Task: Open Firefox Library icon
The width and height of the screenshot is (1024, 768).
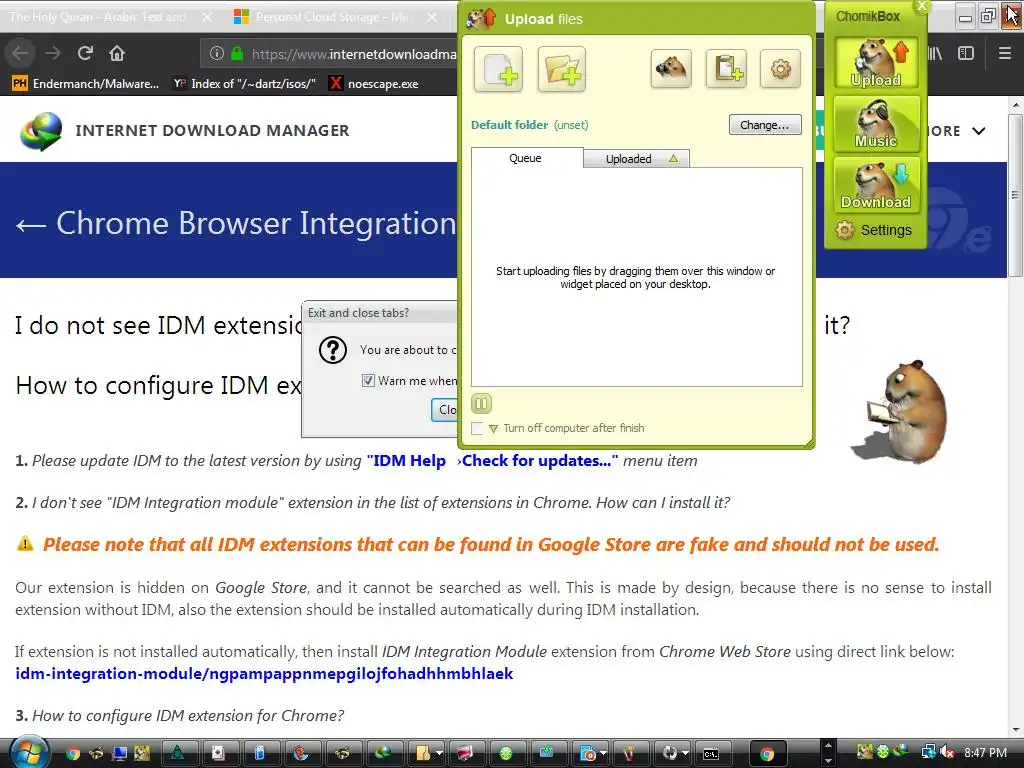Action: [x=935, y=54]
